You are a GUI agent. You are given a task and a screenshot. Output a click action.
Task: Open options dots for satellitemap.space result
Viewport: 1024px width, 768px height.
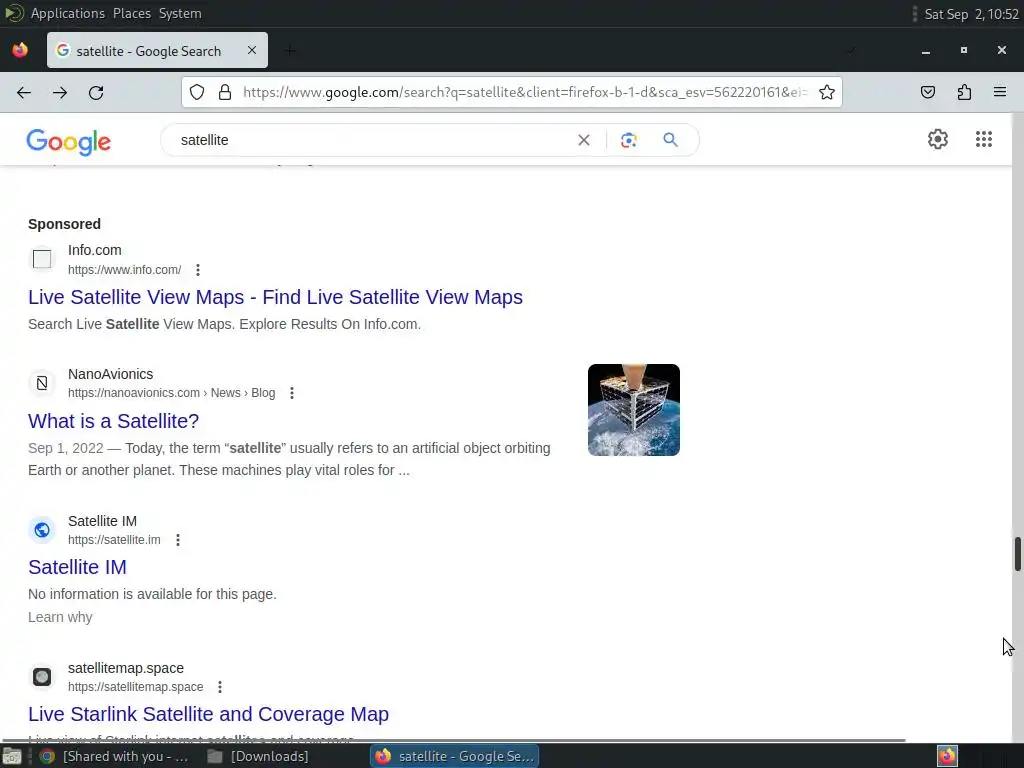(x=220, y=687)
